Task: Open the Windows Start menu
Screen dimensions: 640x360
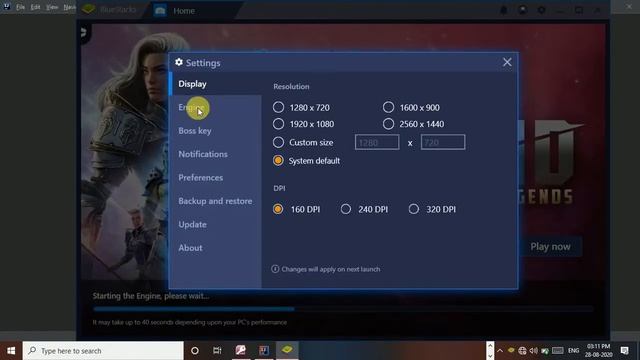Action: pyautogui.click(x=11, y=351)
